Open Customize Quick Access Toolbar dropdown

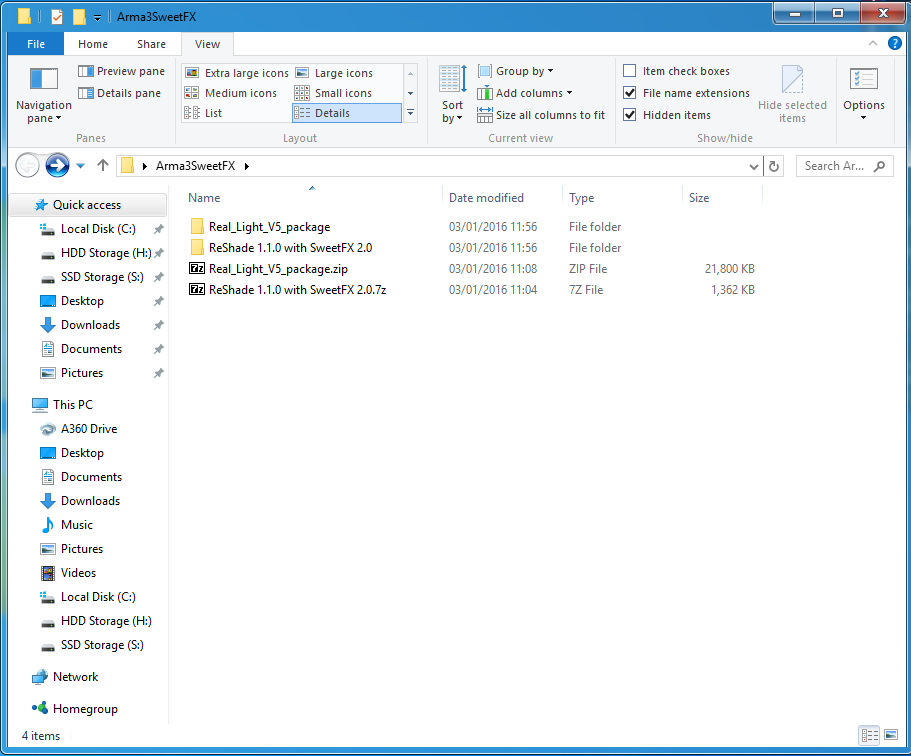pos(97,17)
